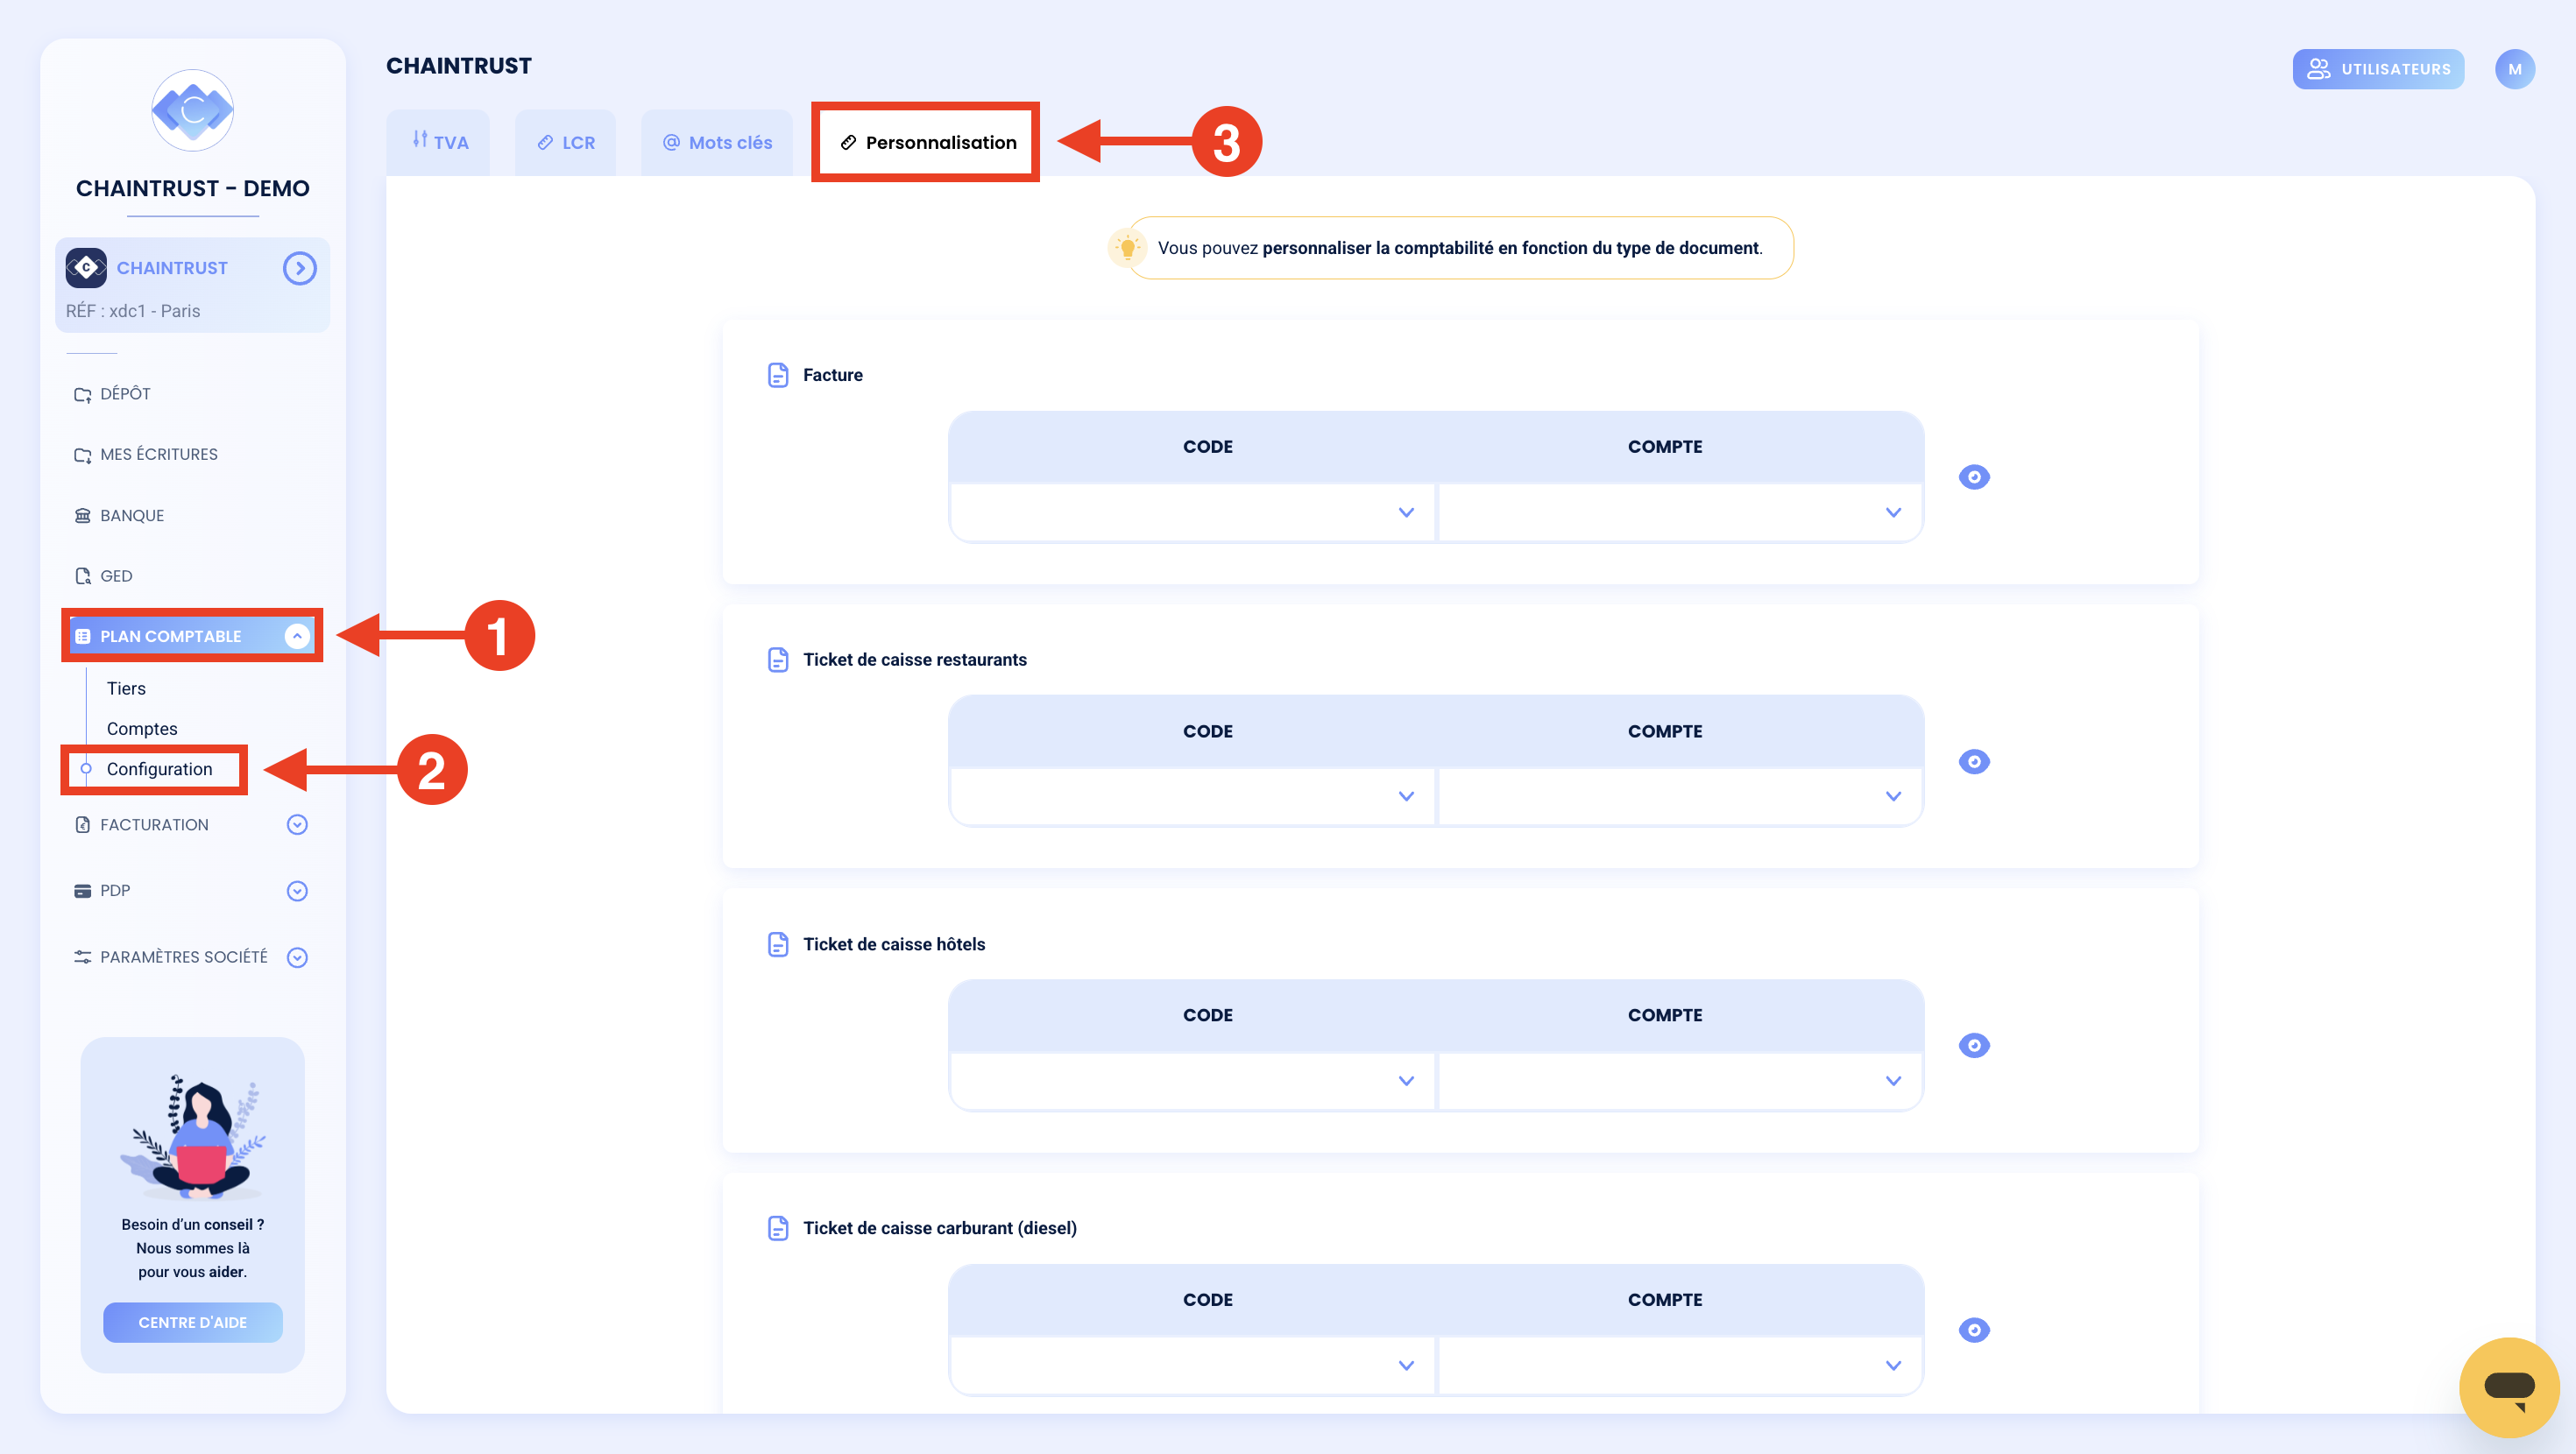Toggle the eye icon for Ticket de caisse hôtels

[1973, 1046]
